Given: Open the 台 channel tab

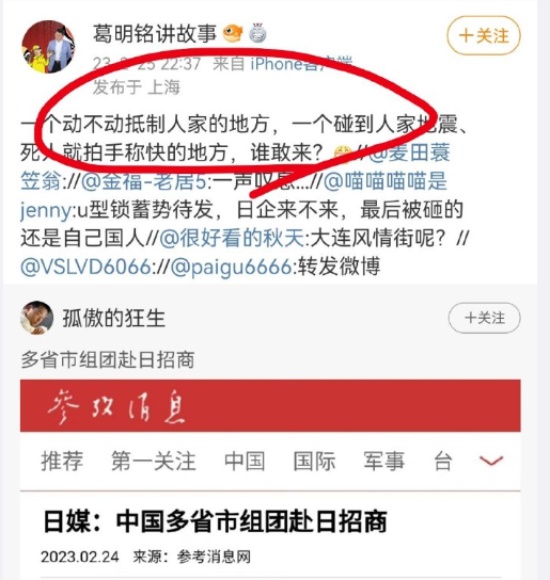Looking at the screenshot, I should click(x=443, y=461).
